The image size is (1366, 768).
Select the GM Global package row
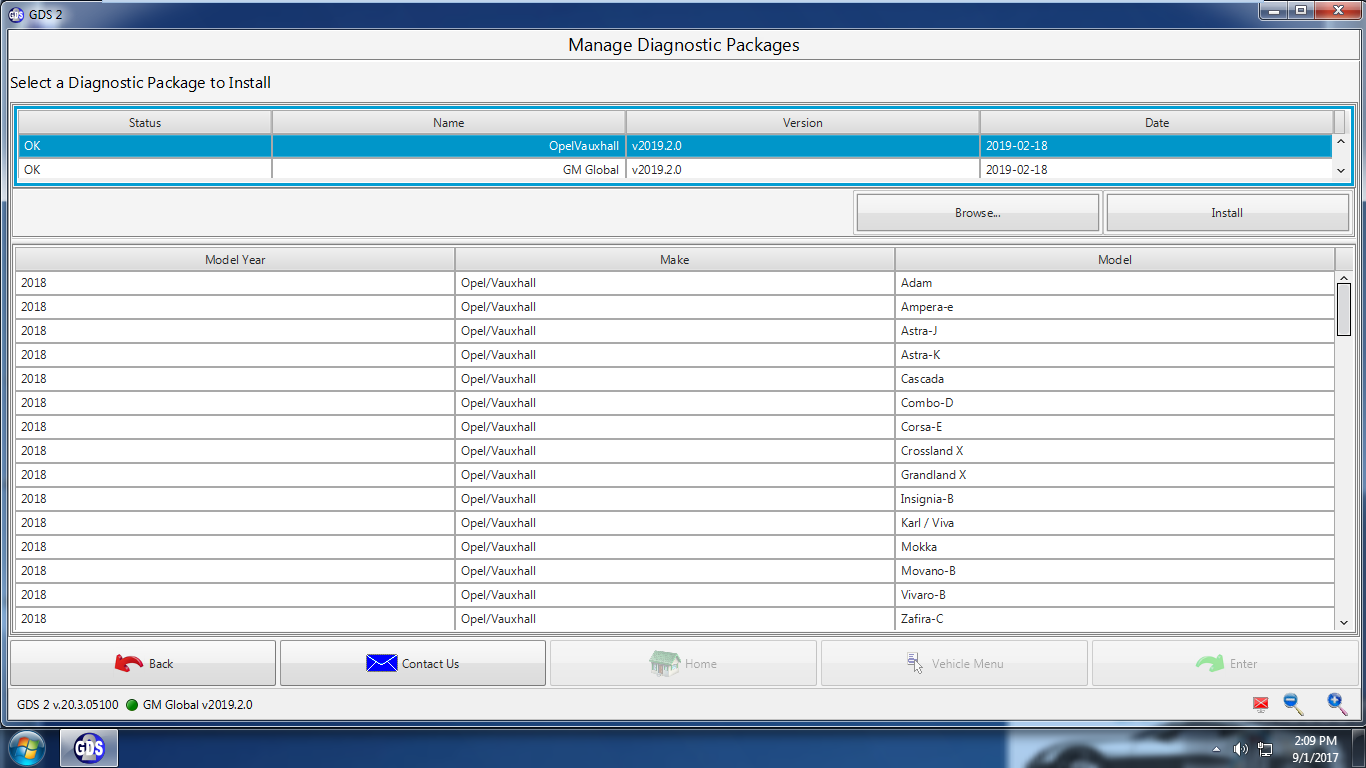675,170
